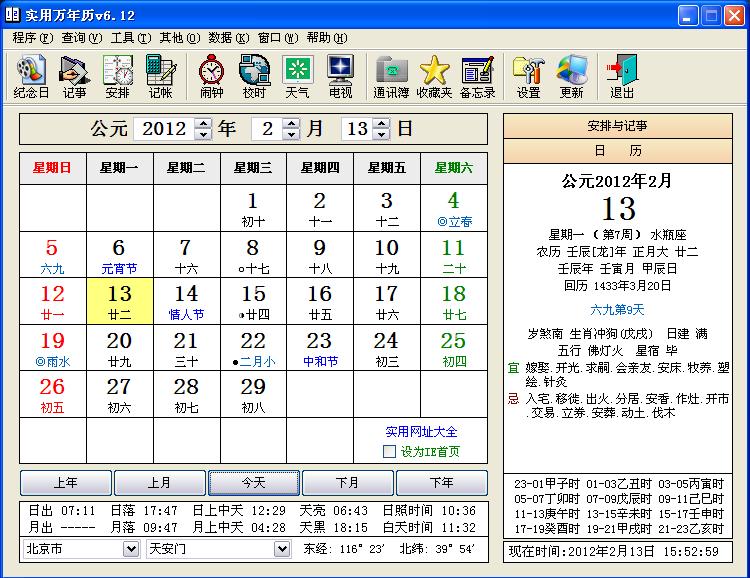750x578 pixels.
Task: Go to previous month with 上月
Action: pyautogui.click(x=159, y=482)
